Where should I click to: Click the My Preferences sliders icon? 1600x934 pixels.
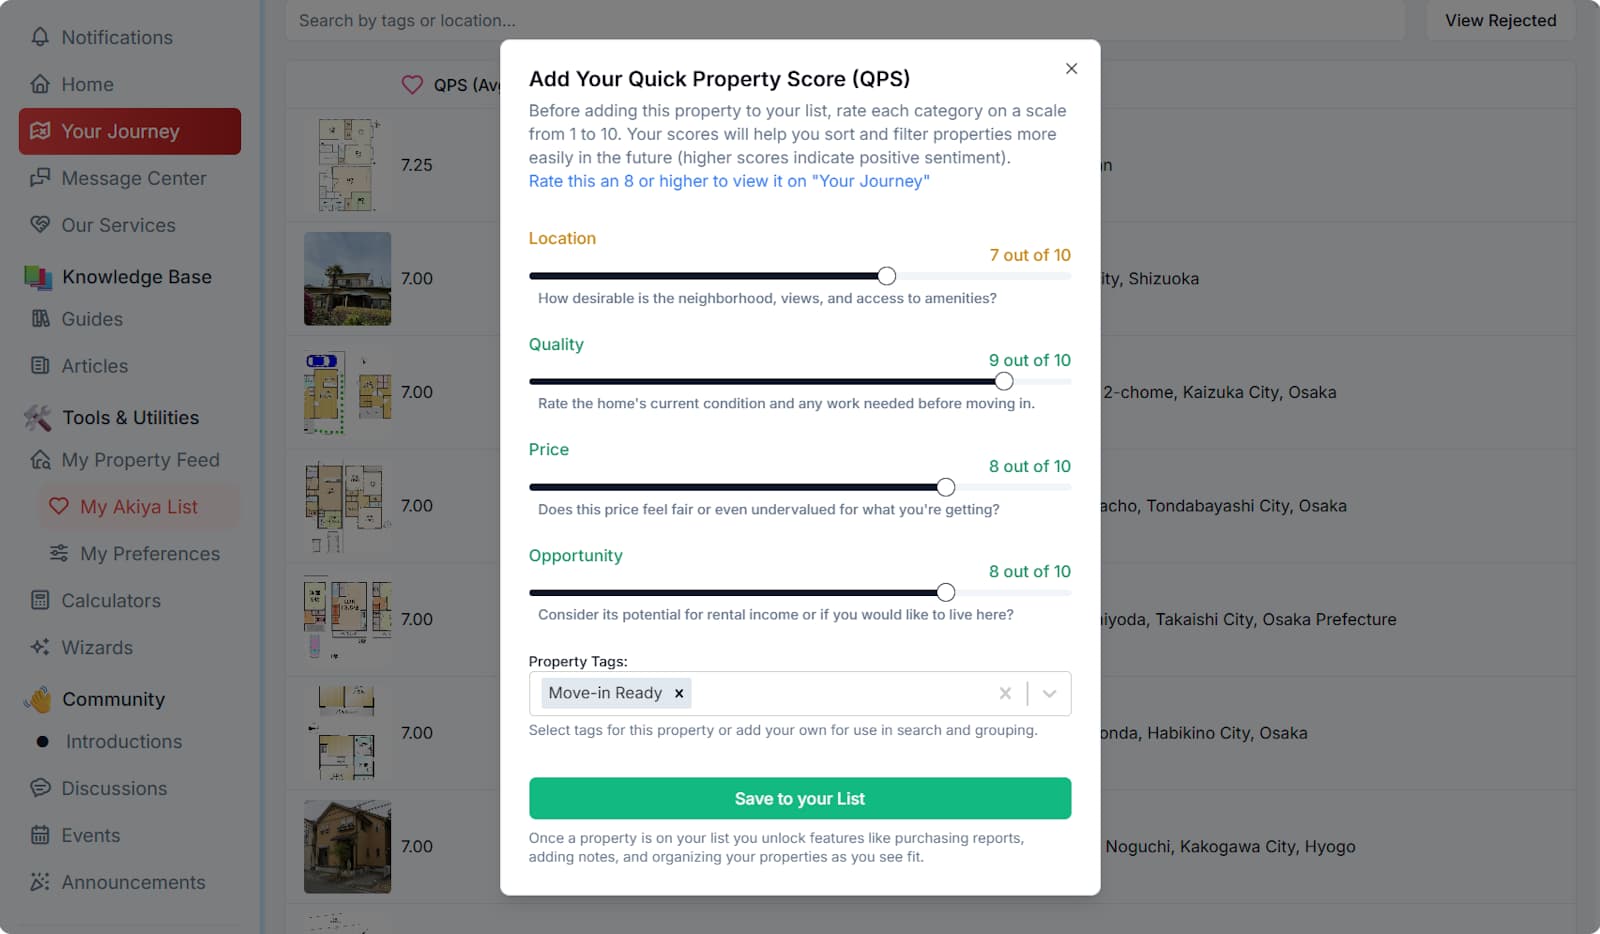[59, 554]
